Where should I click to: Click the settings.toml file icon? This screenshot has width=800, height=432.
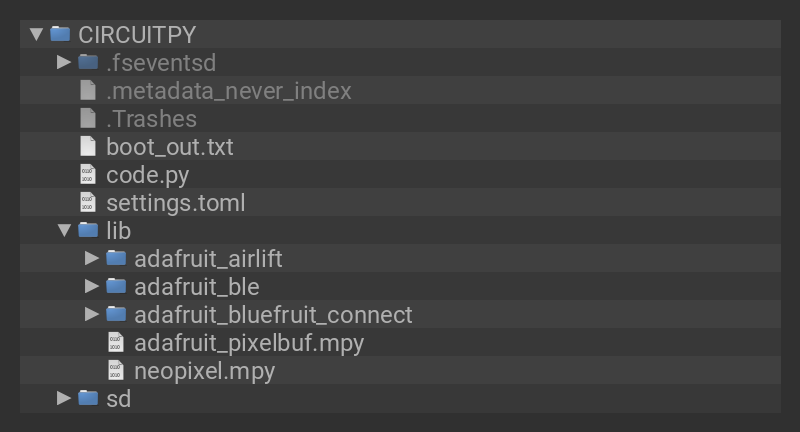(x=88, y=202)
